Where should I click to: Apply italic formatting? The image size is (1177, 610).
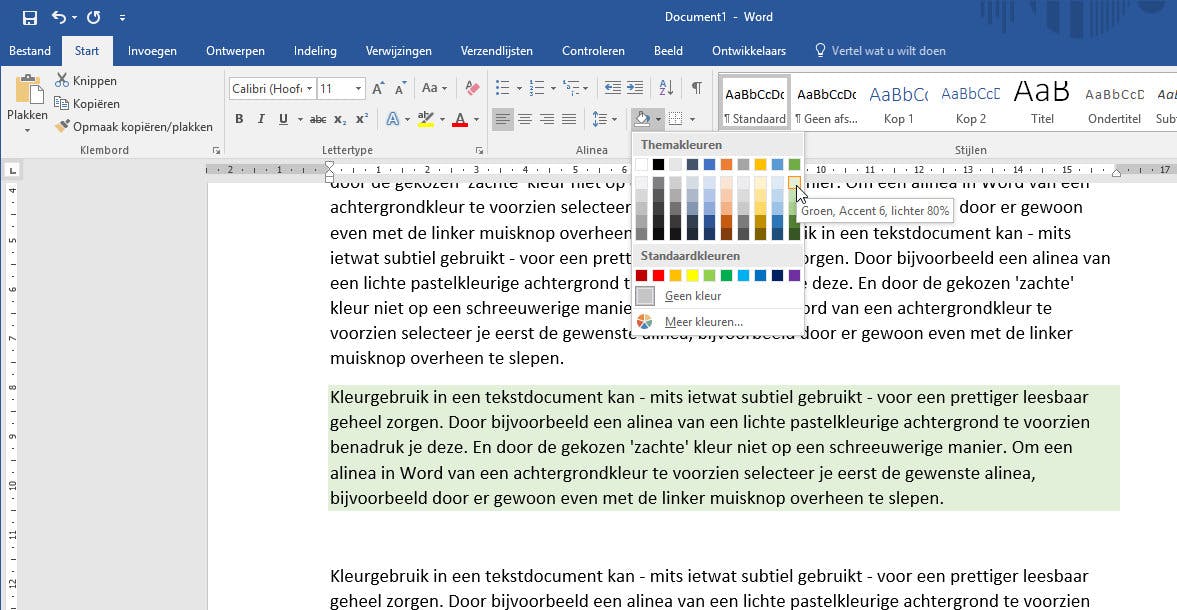pyautogui.click(x=261, y=120)
